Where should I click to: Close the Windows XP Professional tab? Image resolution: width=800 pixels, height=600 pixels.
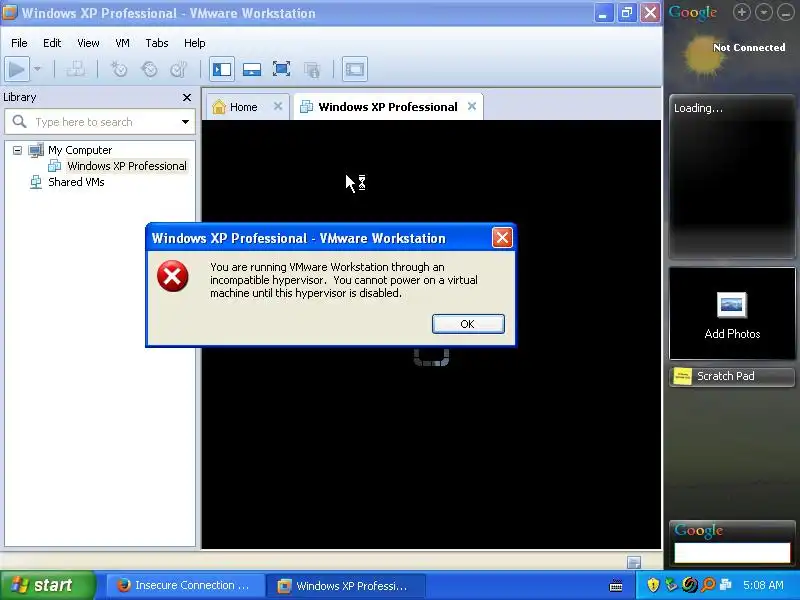pyautogui.click(x=472, y=106)
